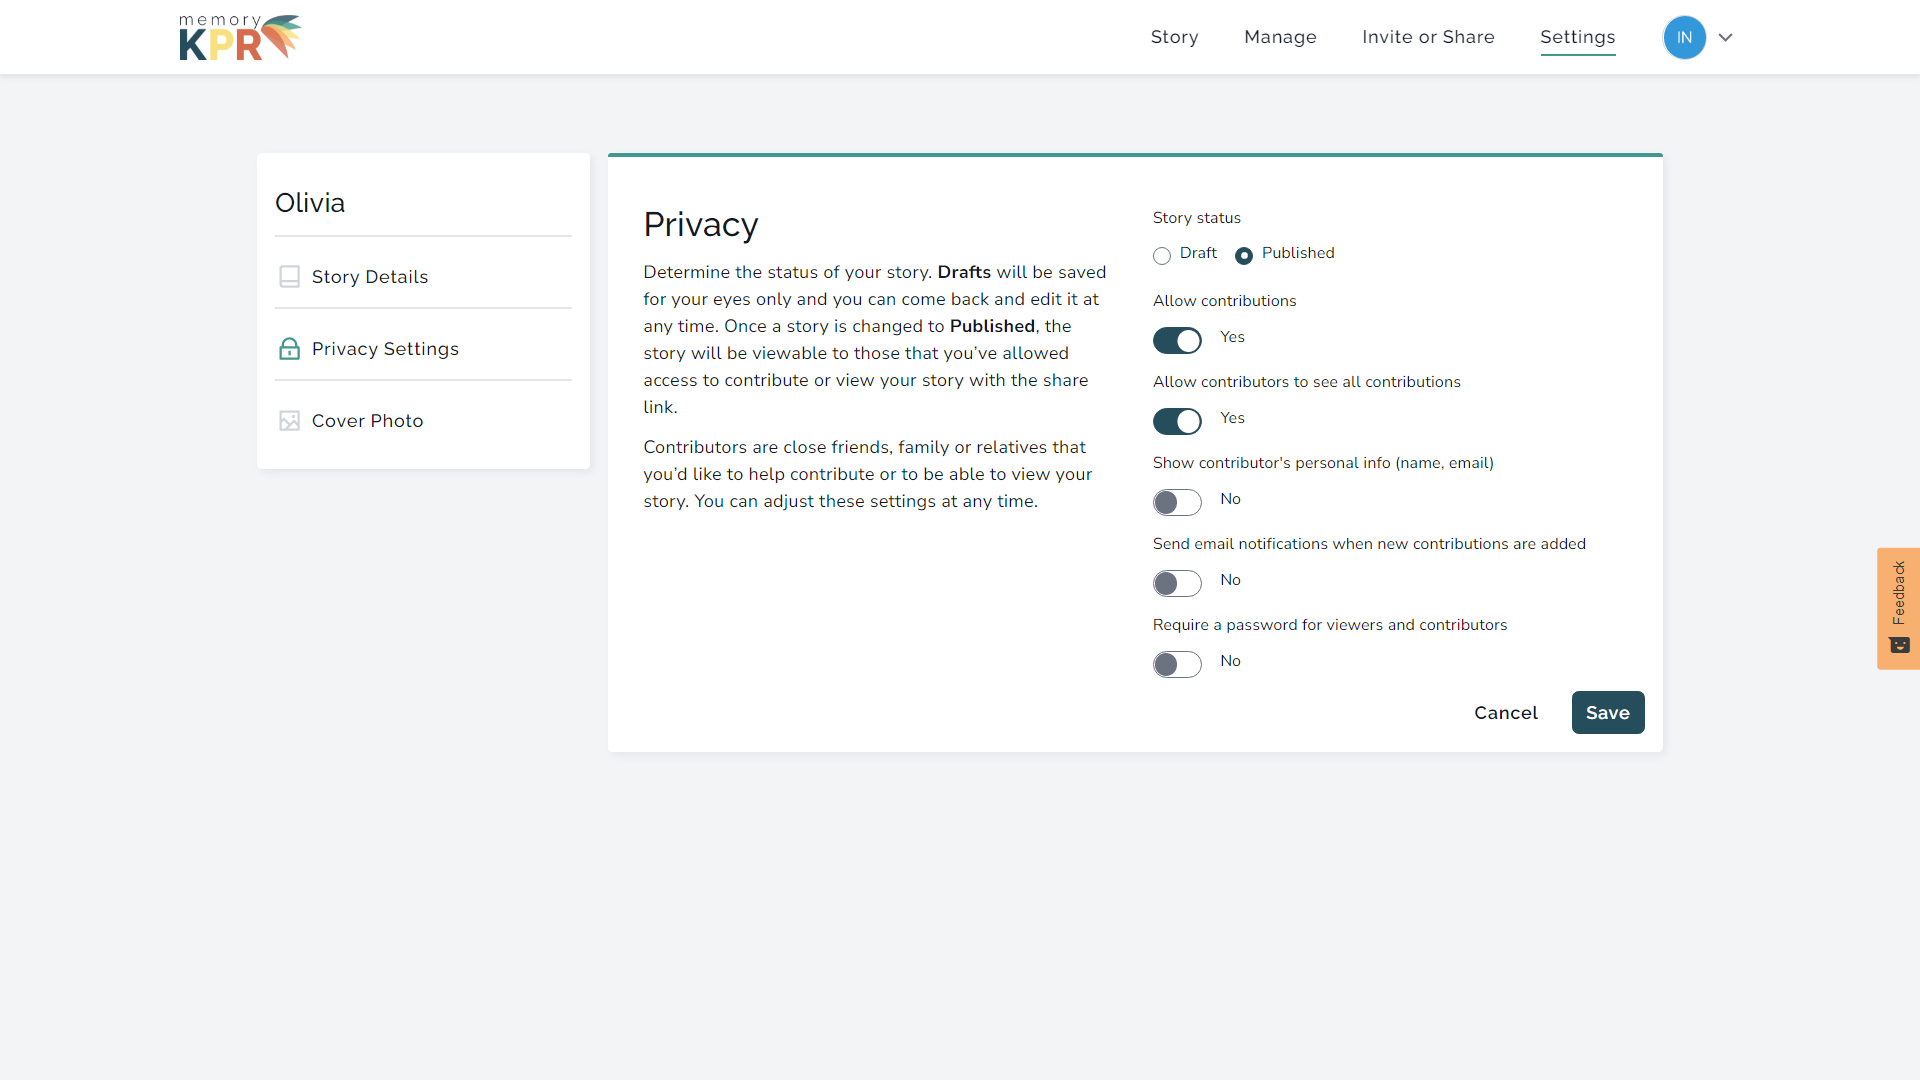This screenshot has height=1080, width=1920.
Task: Open Invite or Share nav item
Action: click(1428, 37)
